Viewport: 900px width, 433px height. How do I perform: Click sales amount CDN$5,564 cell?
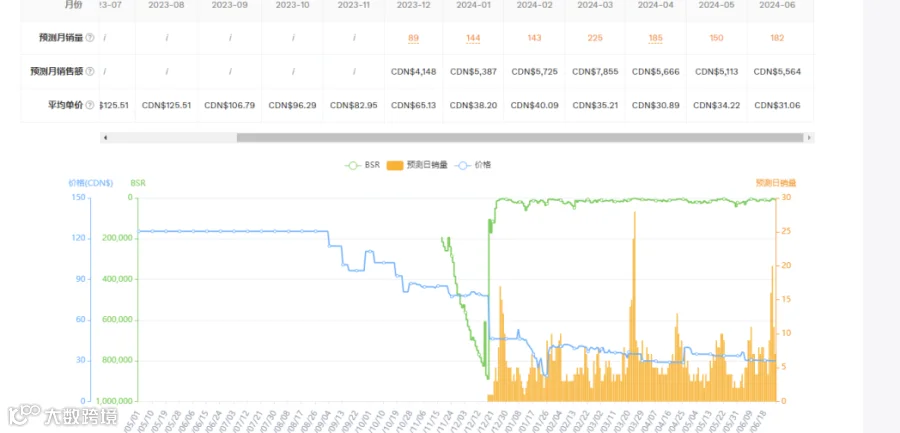[777, 72]
